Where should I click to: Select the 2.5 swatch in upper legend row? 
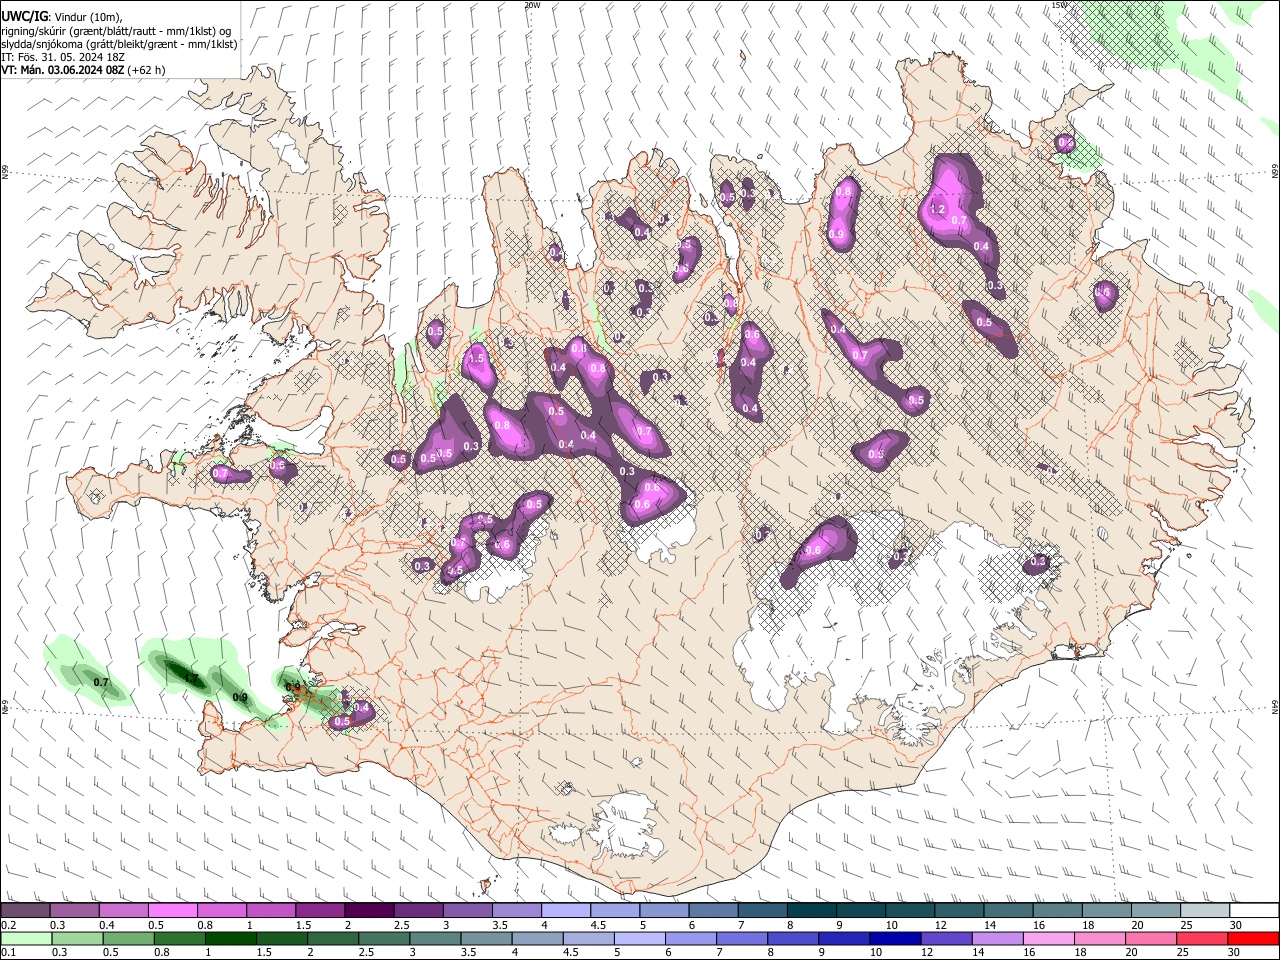(417, 911)
